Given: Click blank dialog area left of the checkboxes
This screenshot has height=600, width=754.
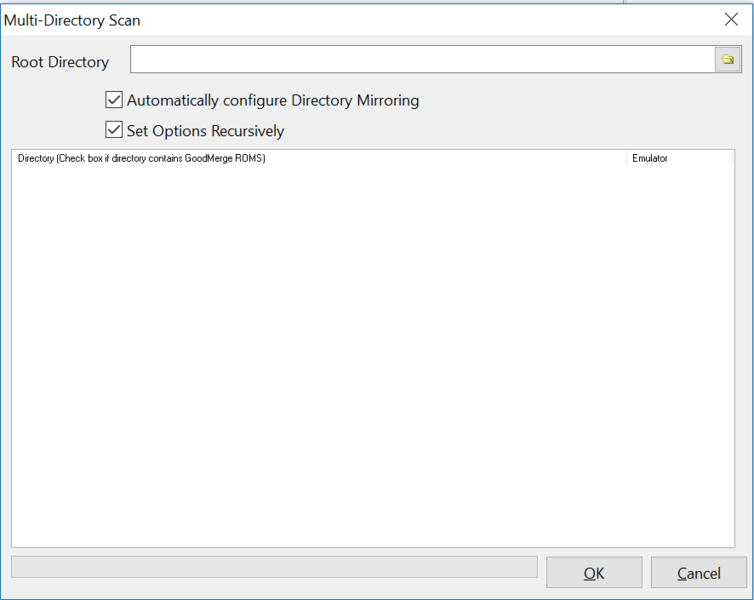Looking at the screenshot, I should (50, 115).
